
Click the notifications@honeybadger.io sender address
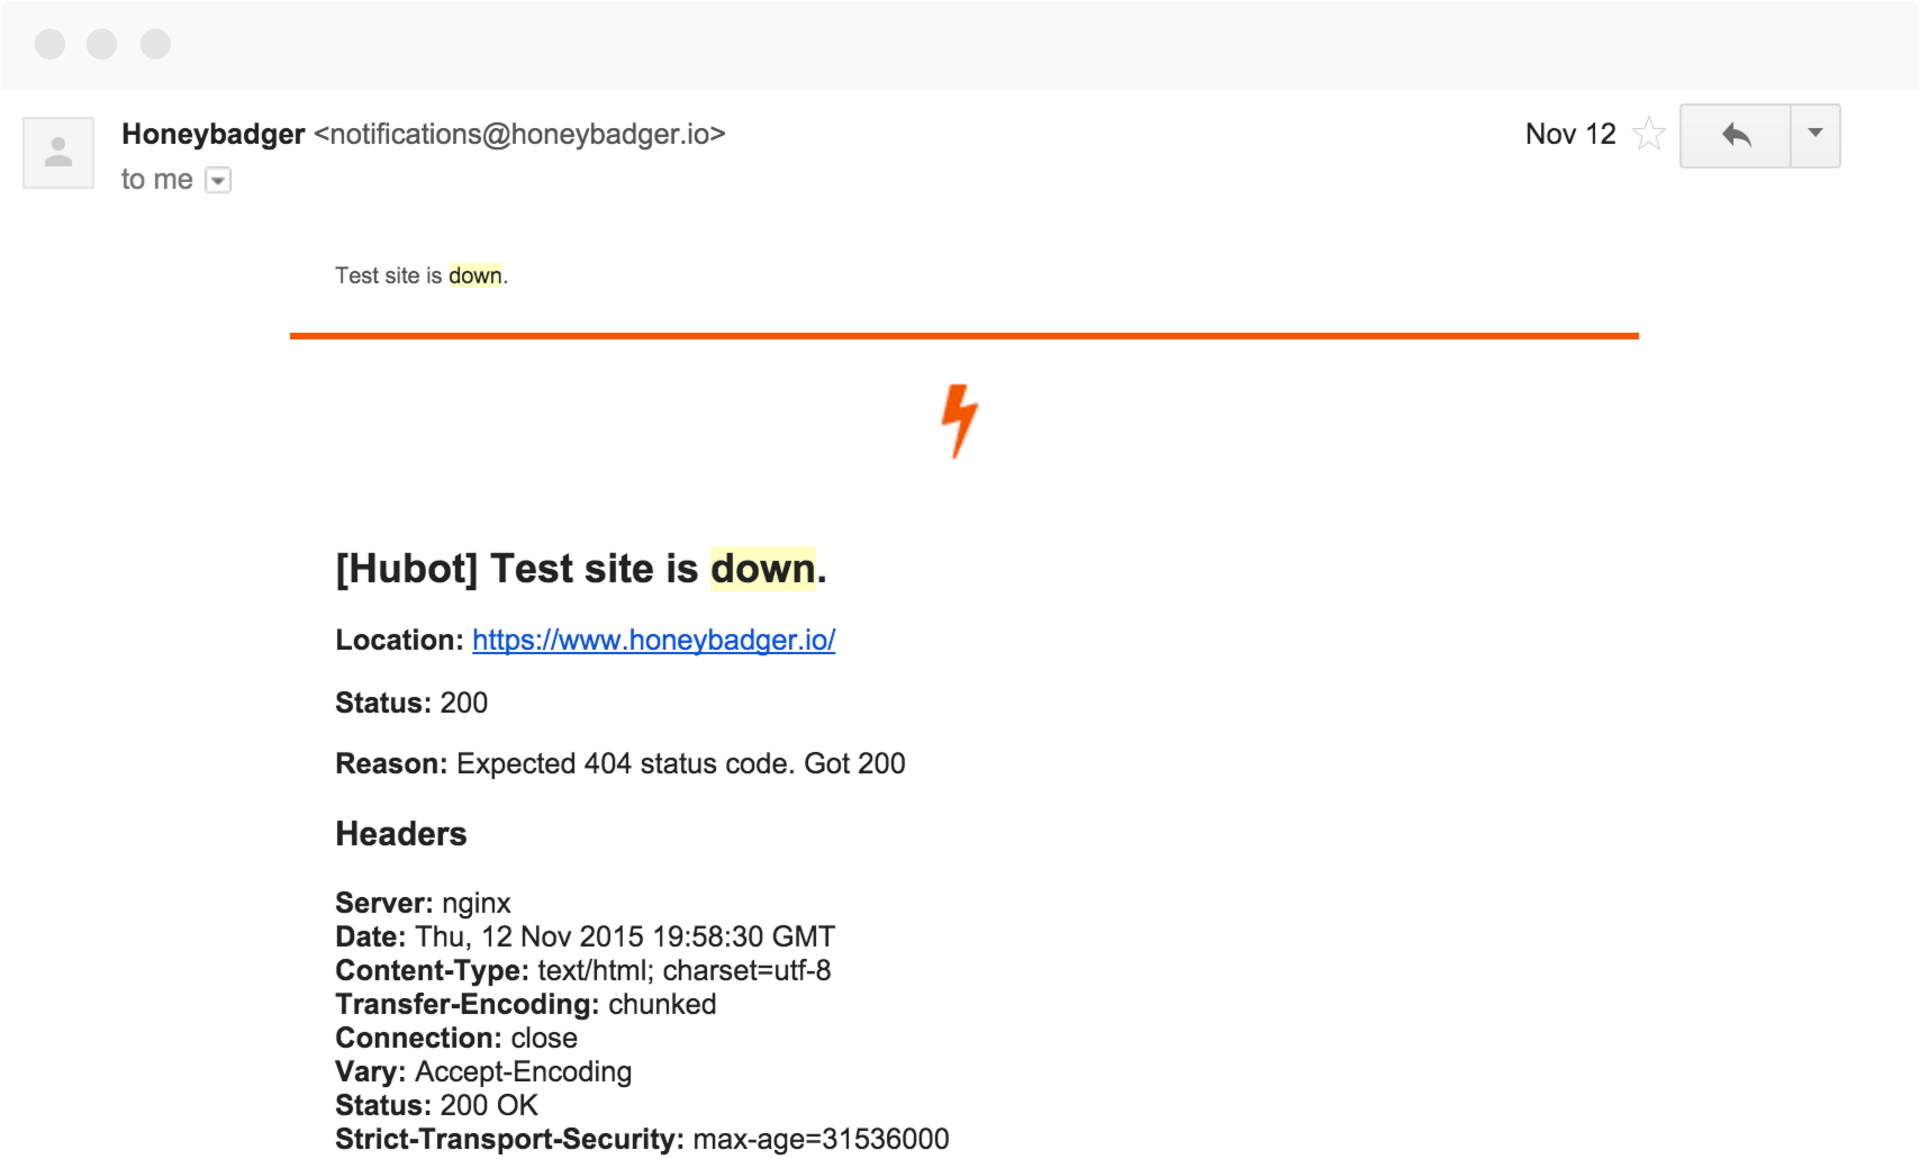(519, 134)
